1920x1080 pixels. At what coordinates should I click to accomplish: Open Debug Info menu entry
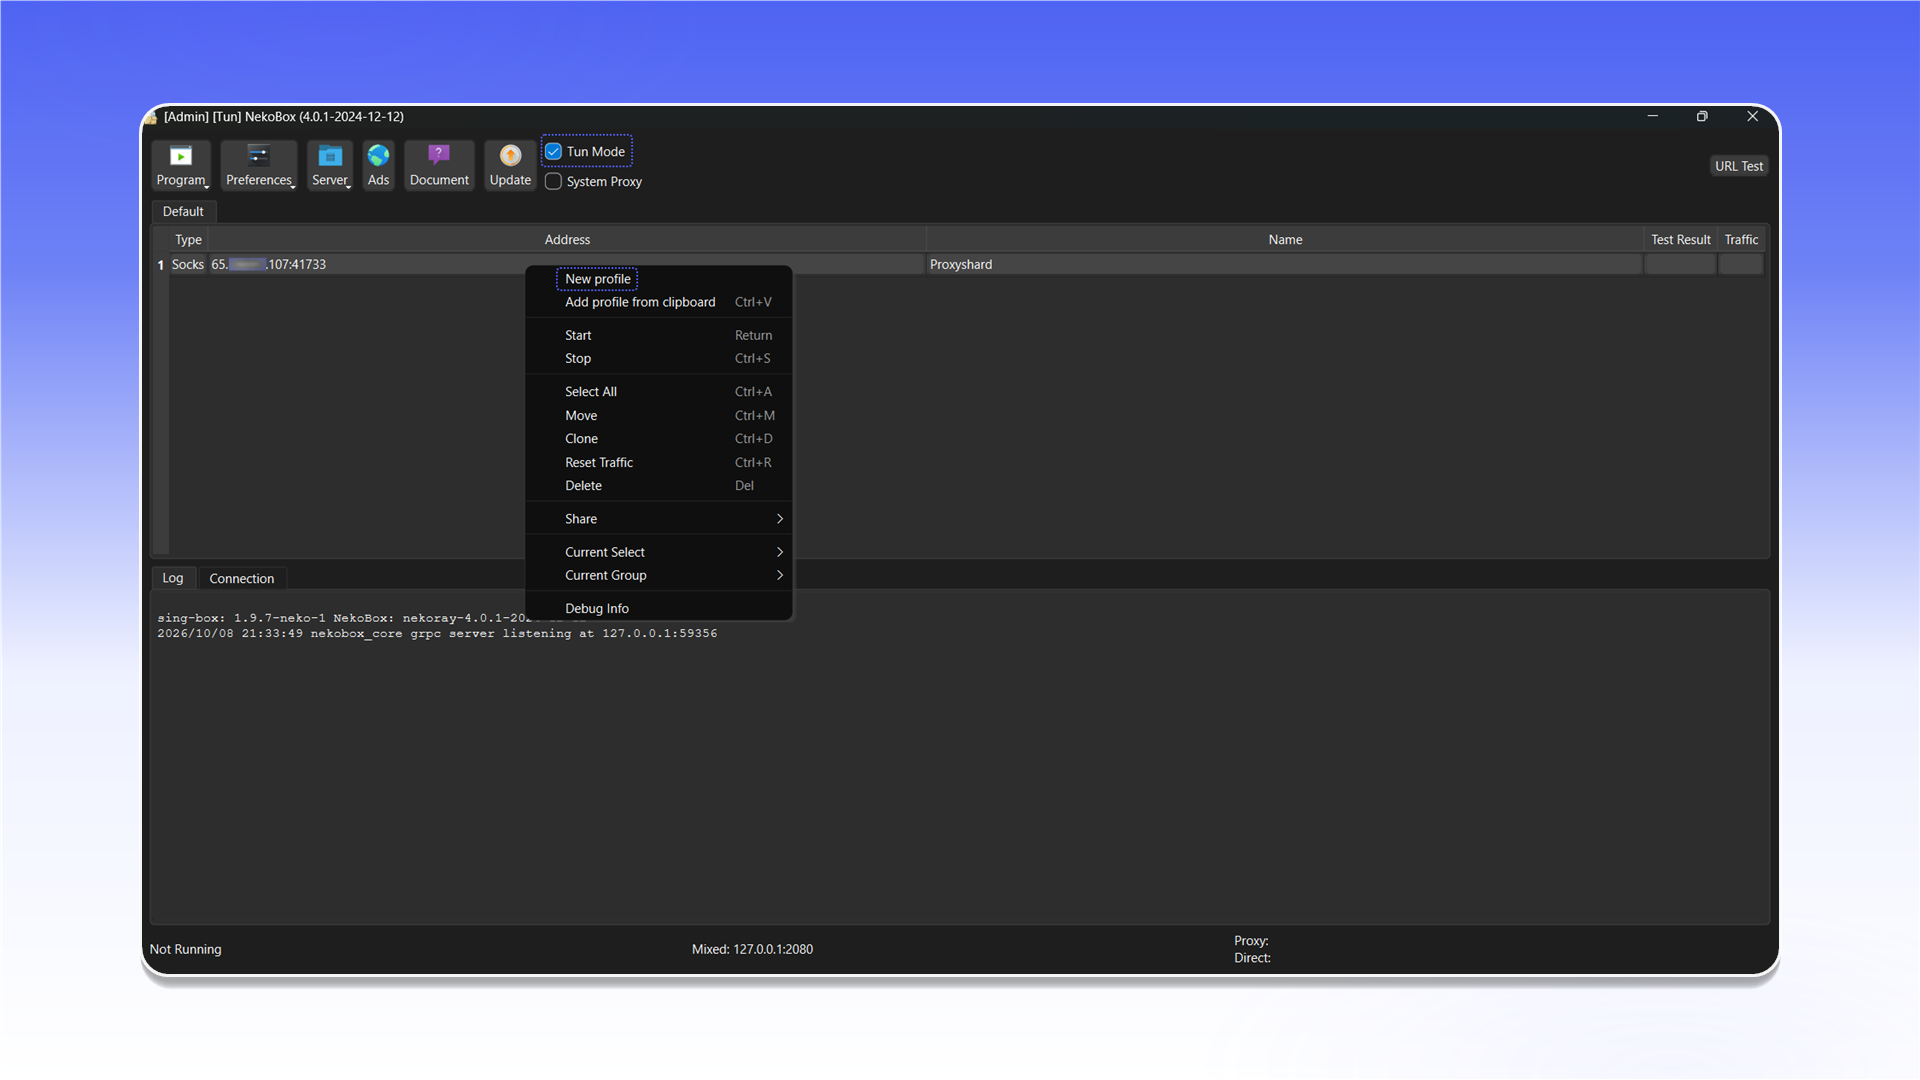[x=659, y=608]
